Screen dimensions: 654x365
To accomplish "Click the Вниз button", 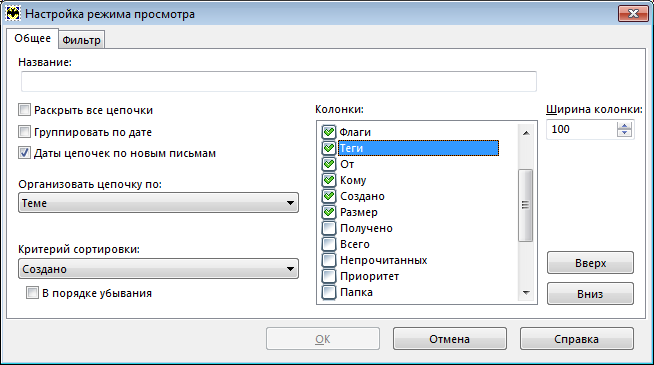I will pyautogui.click(x=590, y=294).
